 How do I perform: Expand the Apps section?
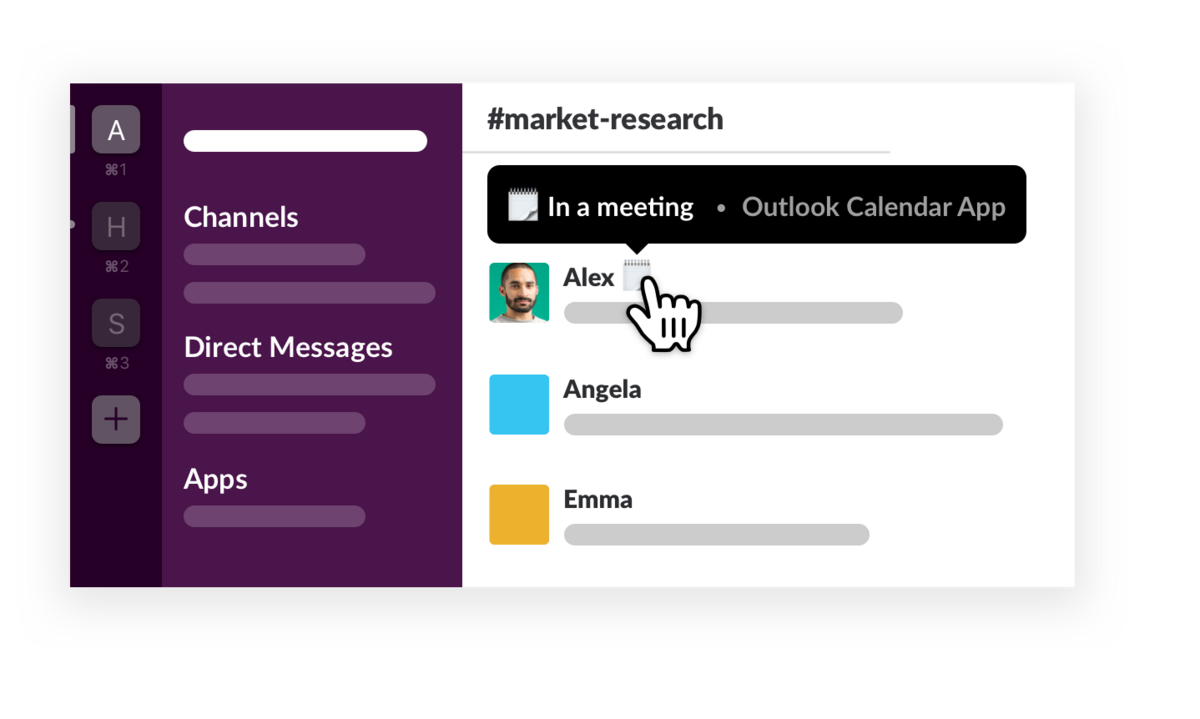(215, 480)
